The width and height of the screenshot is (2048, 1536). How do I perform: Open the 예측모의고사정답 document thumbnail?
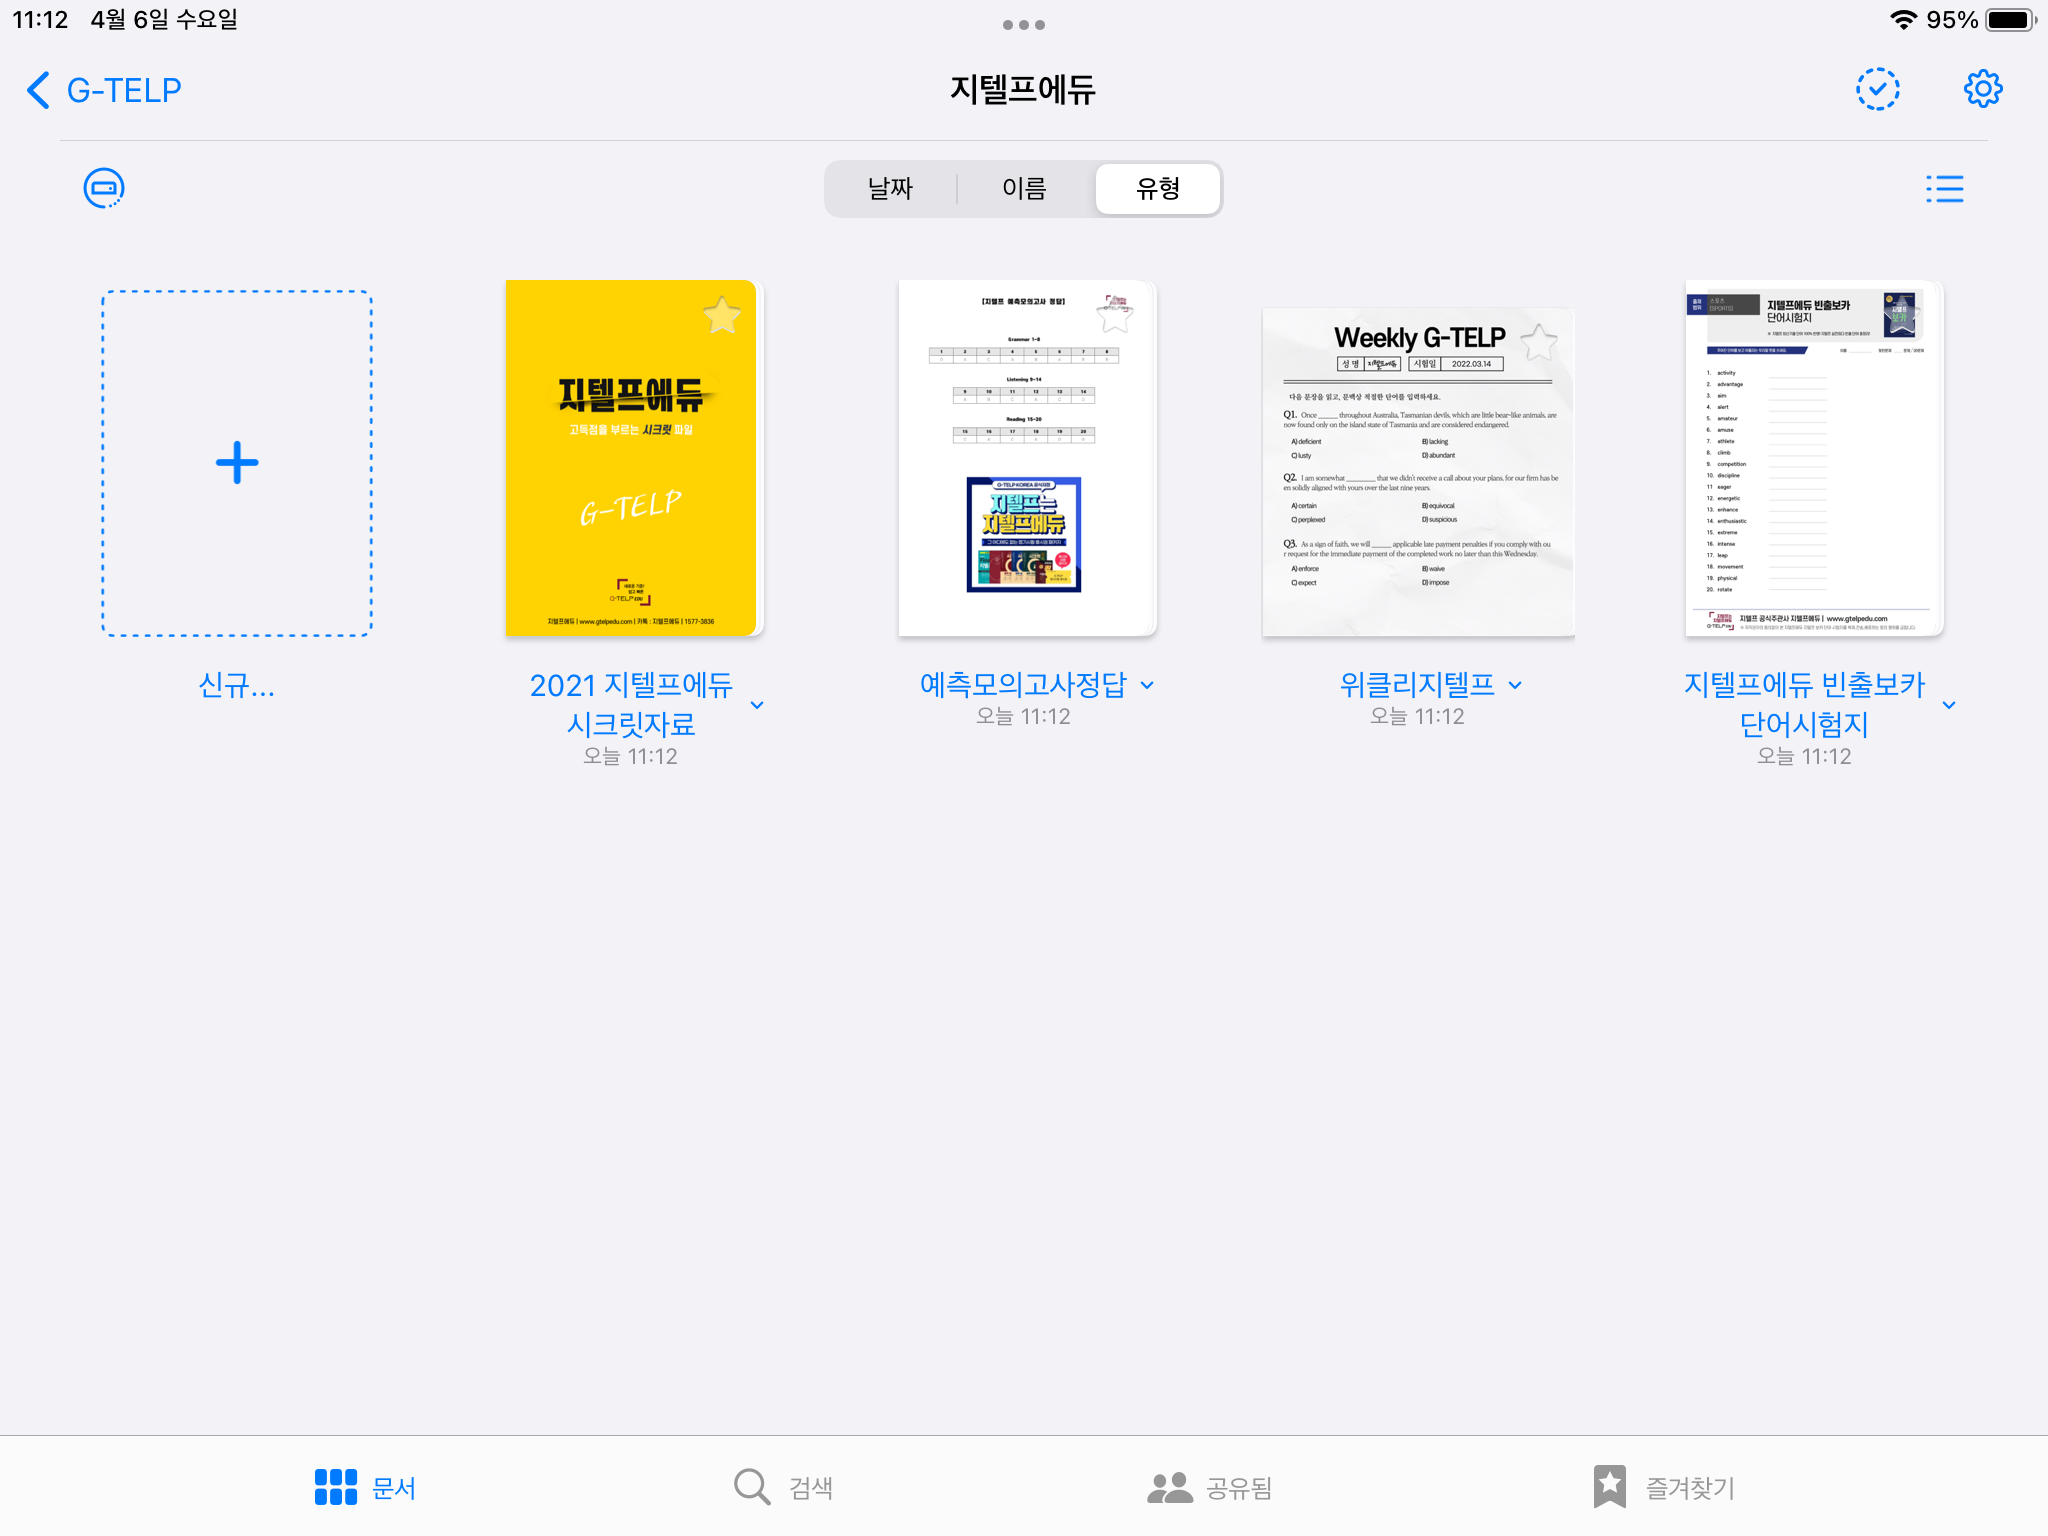point(1026,458)
